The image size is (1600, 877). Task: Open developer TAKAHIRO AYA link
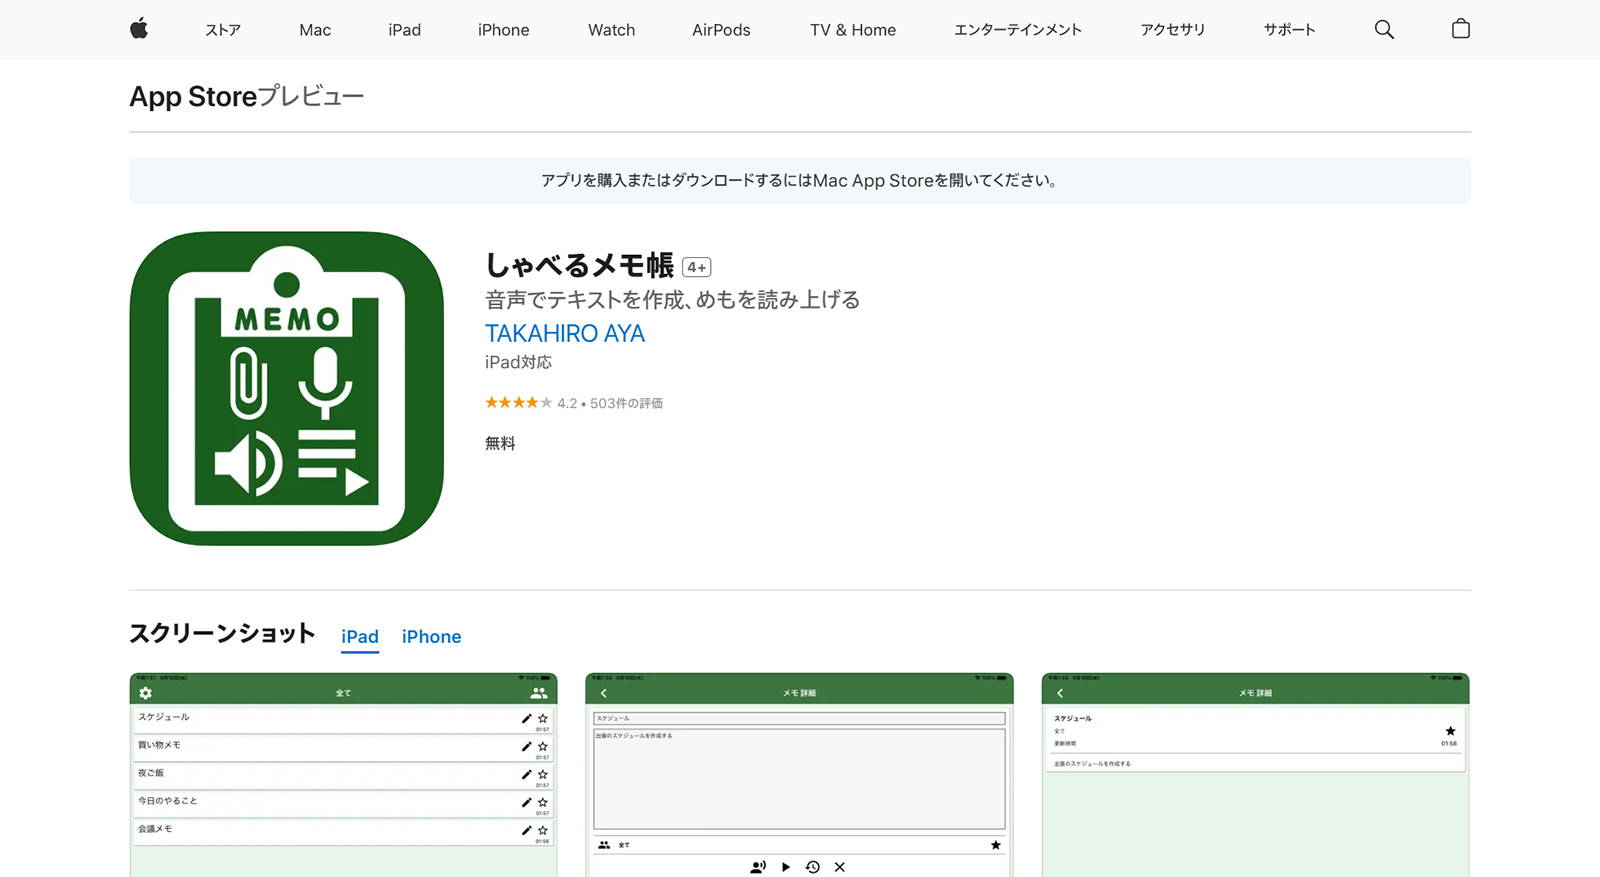(565, 333)
